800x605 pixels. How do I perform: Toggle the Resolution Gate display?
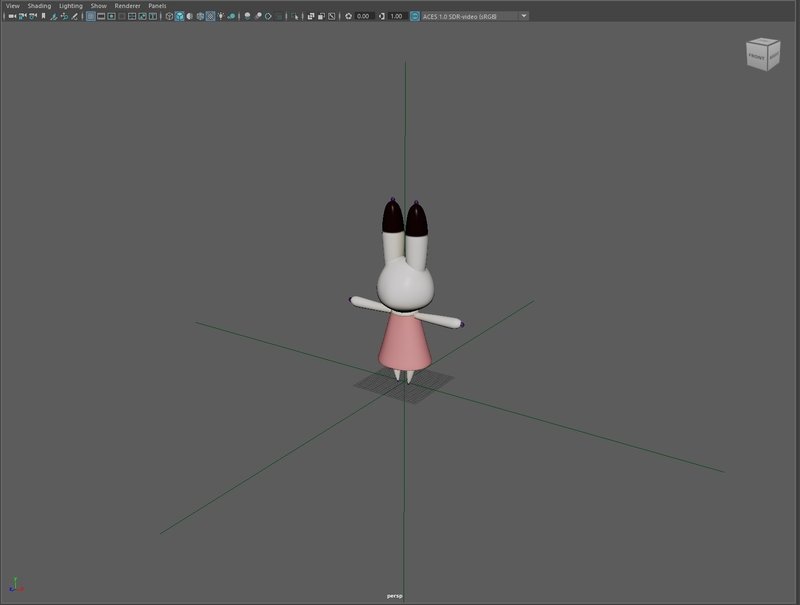pos(111,16)
